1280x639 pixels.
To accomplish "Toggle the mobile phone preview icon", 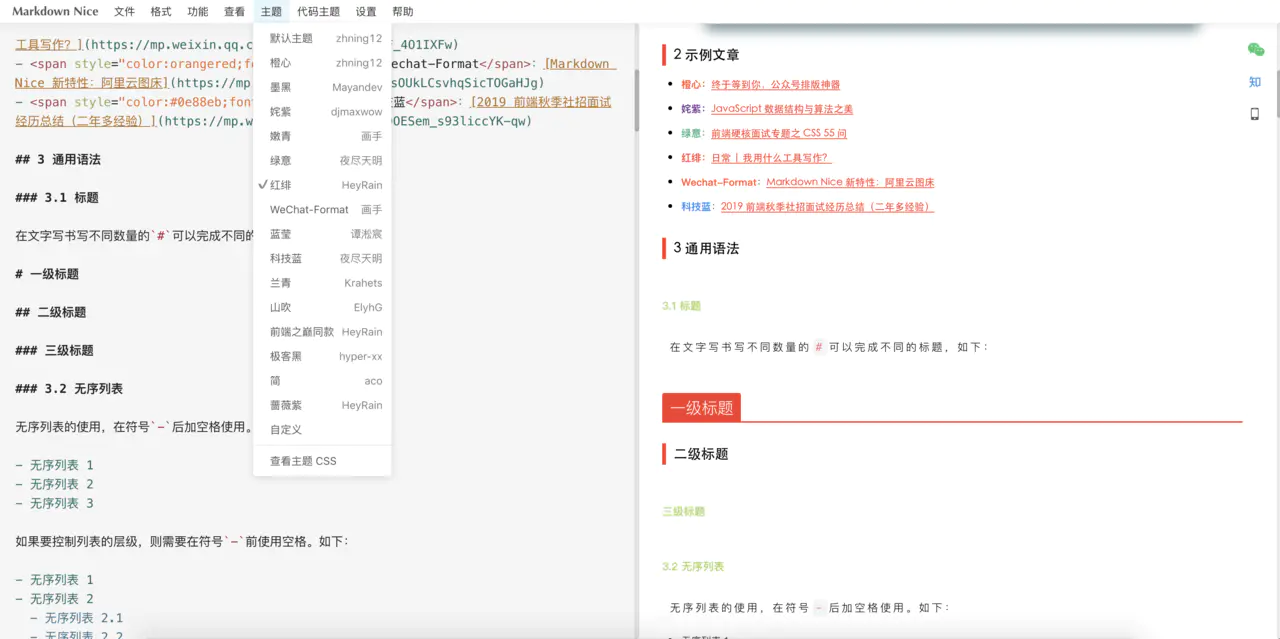I will click(x=1255, y=114).
